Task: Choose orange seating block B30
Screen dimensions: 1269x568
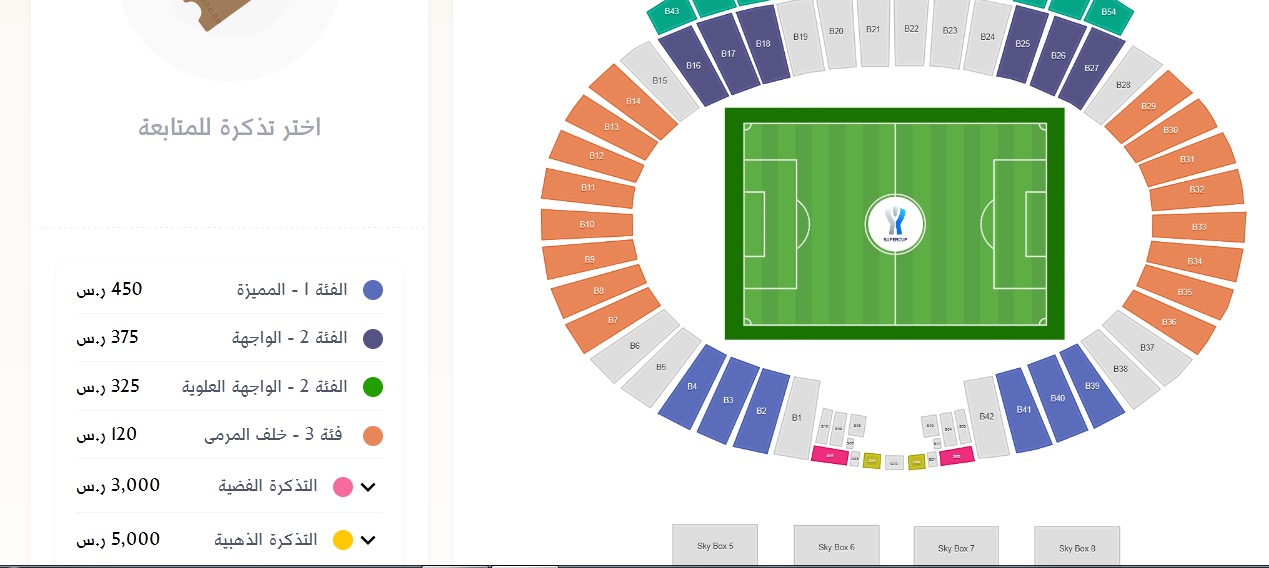Action: 1170,130
